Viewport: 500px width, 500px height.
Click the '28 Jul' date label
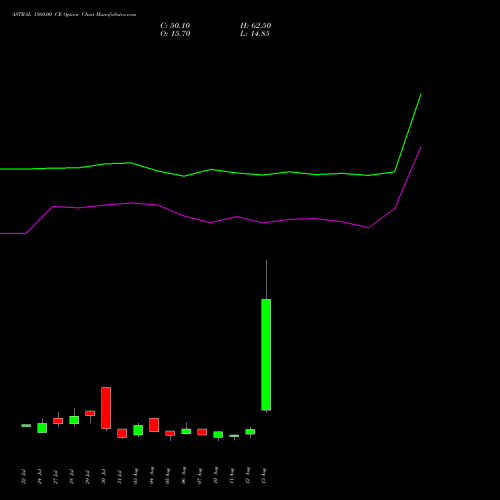pos(72,477)
